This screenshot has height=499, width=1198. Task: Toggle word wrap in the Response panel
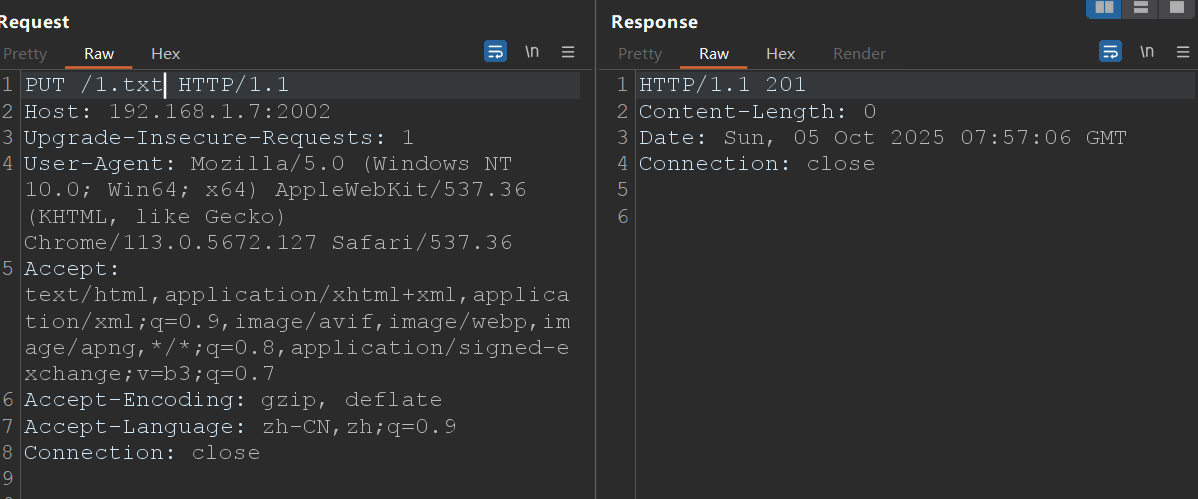pos(1110,52)
